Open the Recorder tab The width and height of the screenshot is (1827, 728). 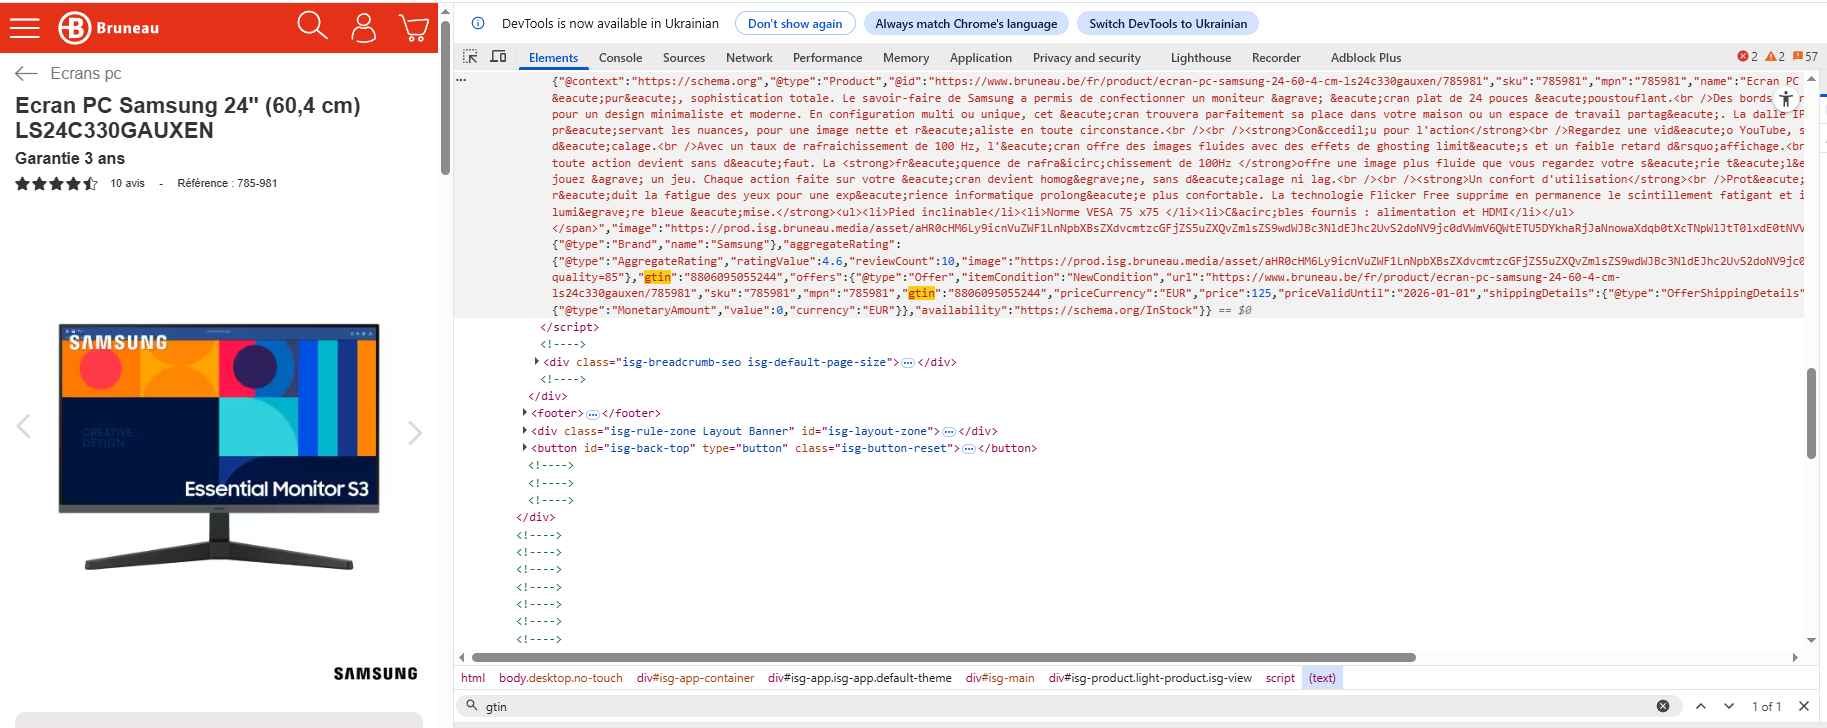click(x=1276, y=58)
